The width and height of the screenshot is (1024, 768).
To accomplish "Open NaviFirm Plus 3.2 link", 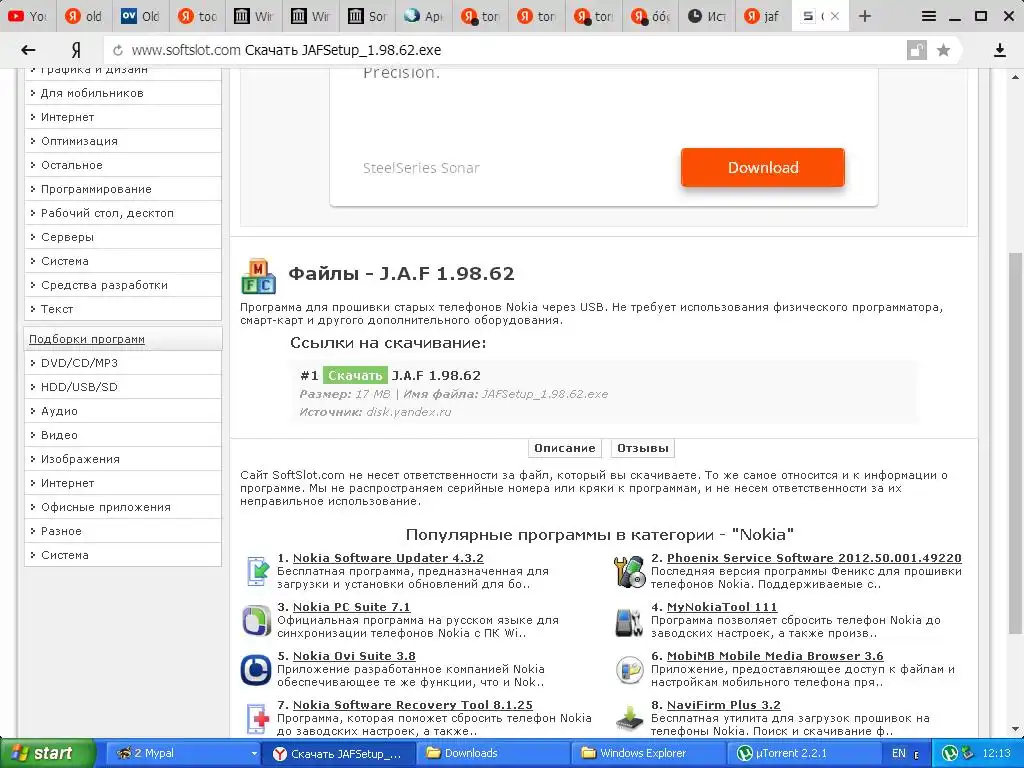I will pos(724,705).
